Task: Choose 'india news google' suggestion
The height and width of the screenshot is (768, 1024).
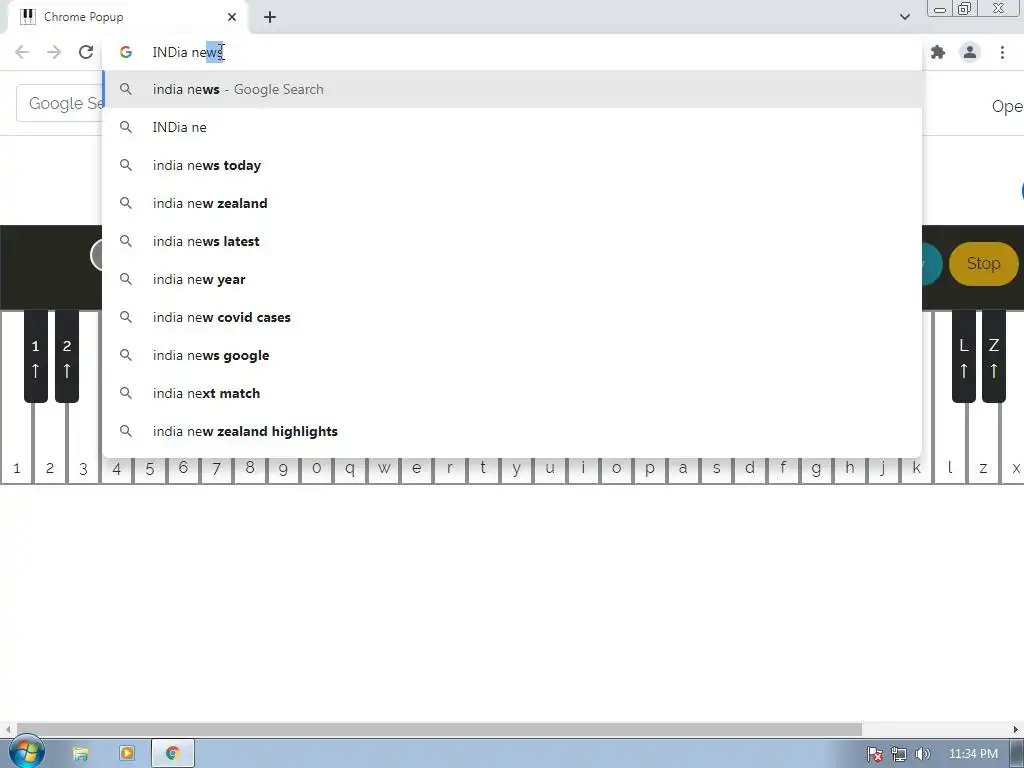Action: coord(513,355)
